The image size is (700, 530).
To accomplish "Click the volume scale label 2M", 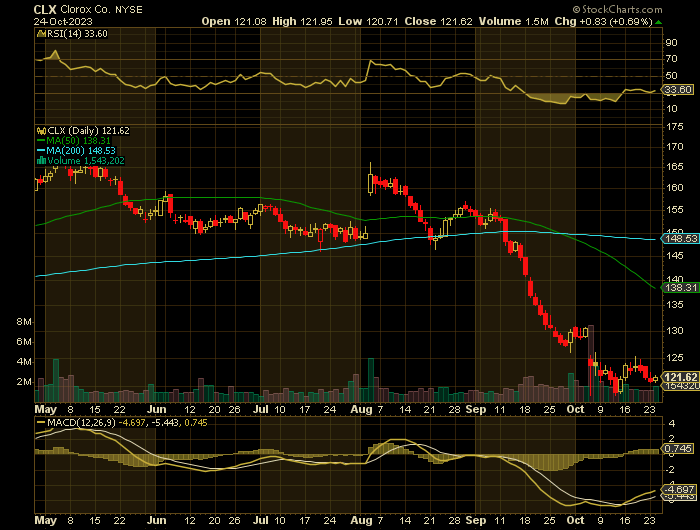I will click(24, 382).
